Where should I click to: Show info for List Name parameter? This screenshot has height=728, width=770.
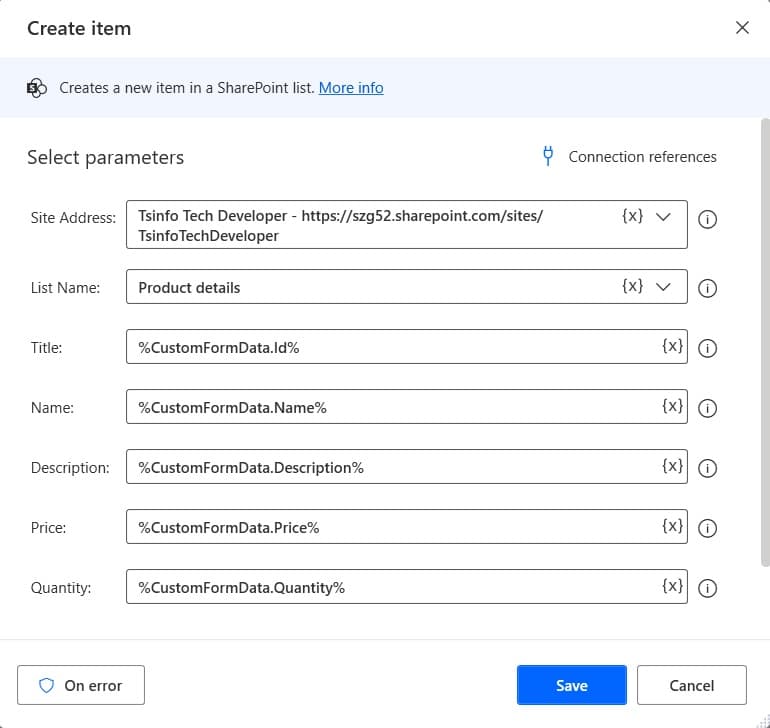point(707,288)
